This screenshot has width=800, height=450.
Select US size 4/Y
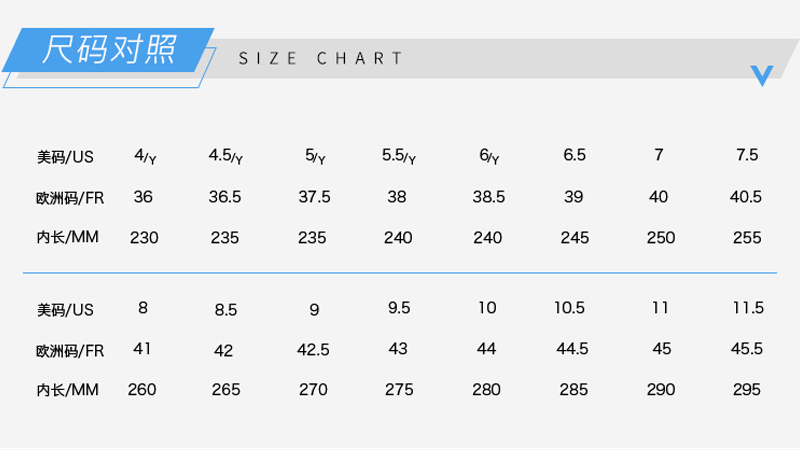coord(145,156)
